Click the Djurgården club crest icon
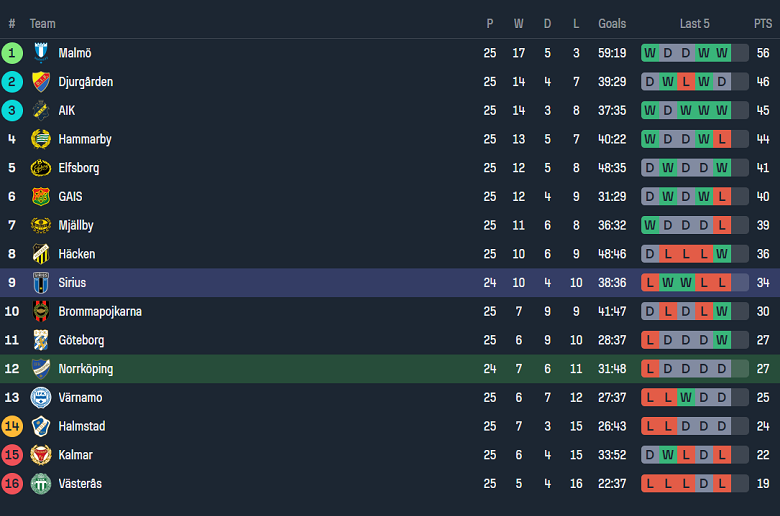The image size is (780, 516). pyautogui.click(x=41, y=82)
